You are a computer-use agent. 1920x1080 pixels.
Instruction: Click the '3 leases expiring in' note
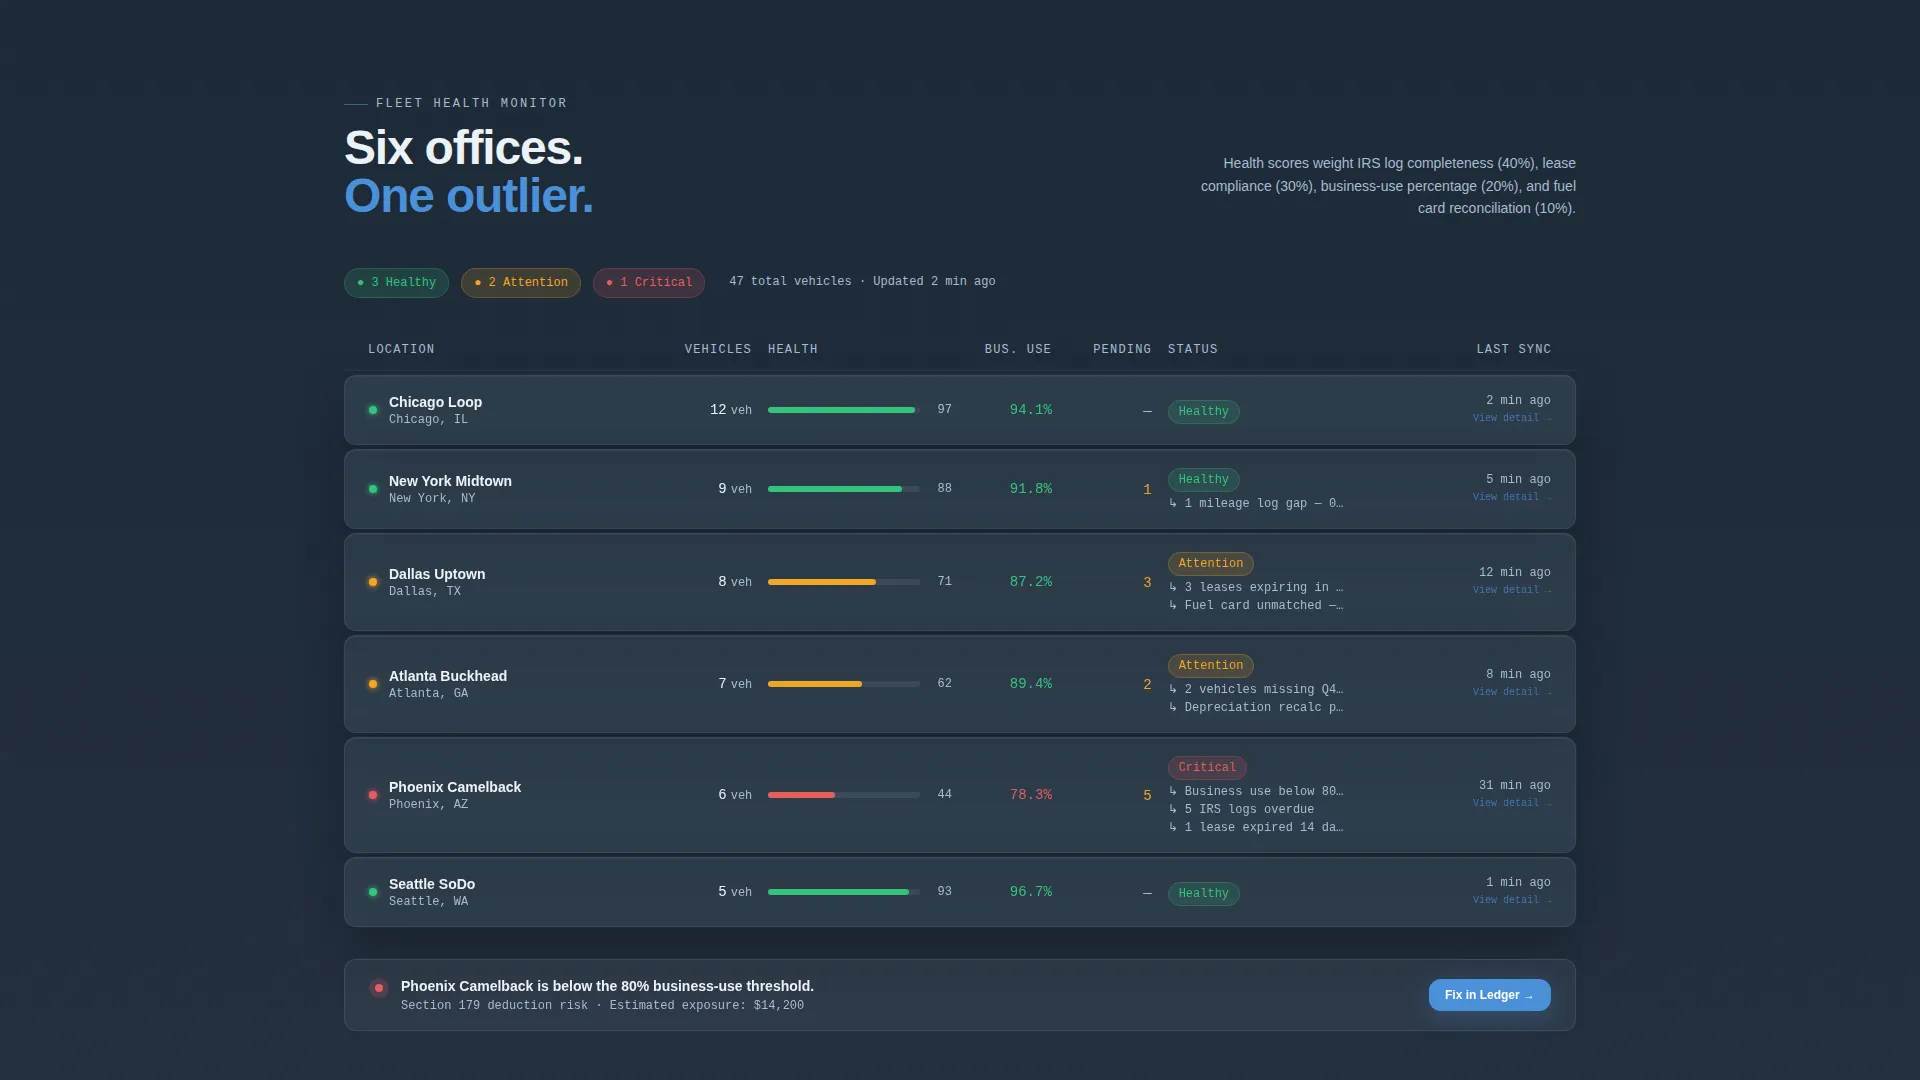pos(1256,588)
